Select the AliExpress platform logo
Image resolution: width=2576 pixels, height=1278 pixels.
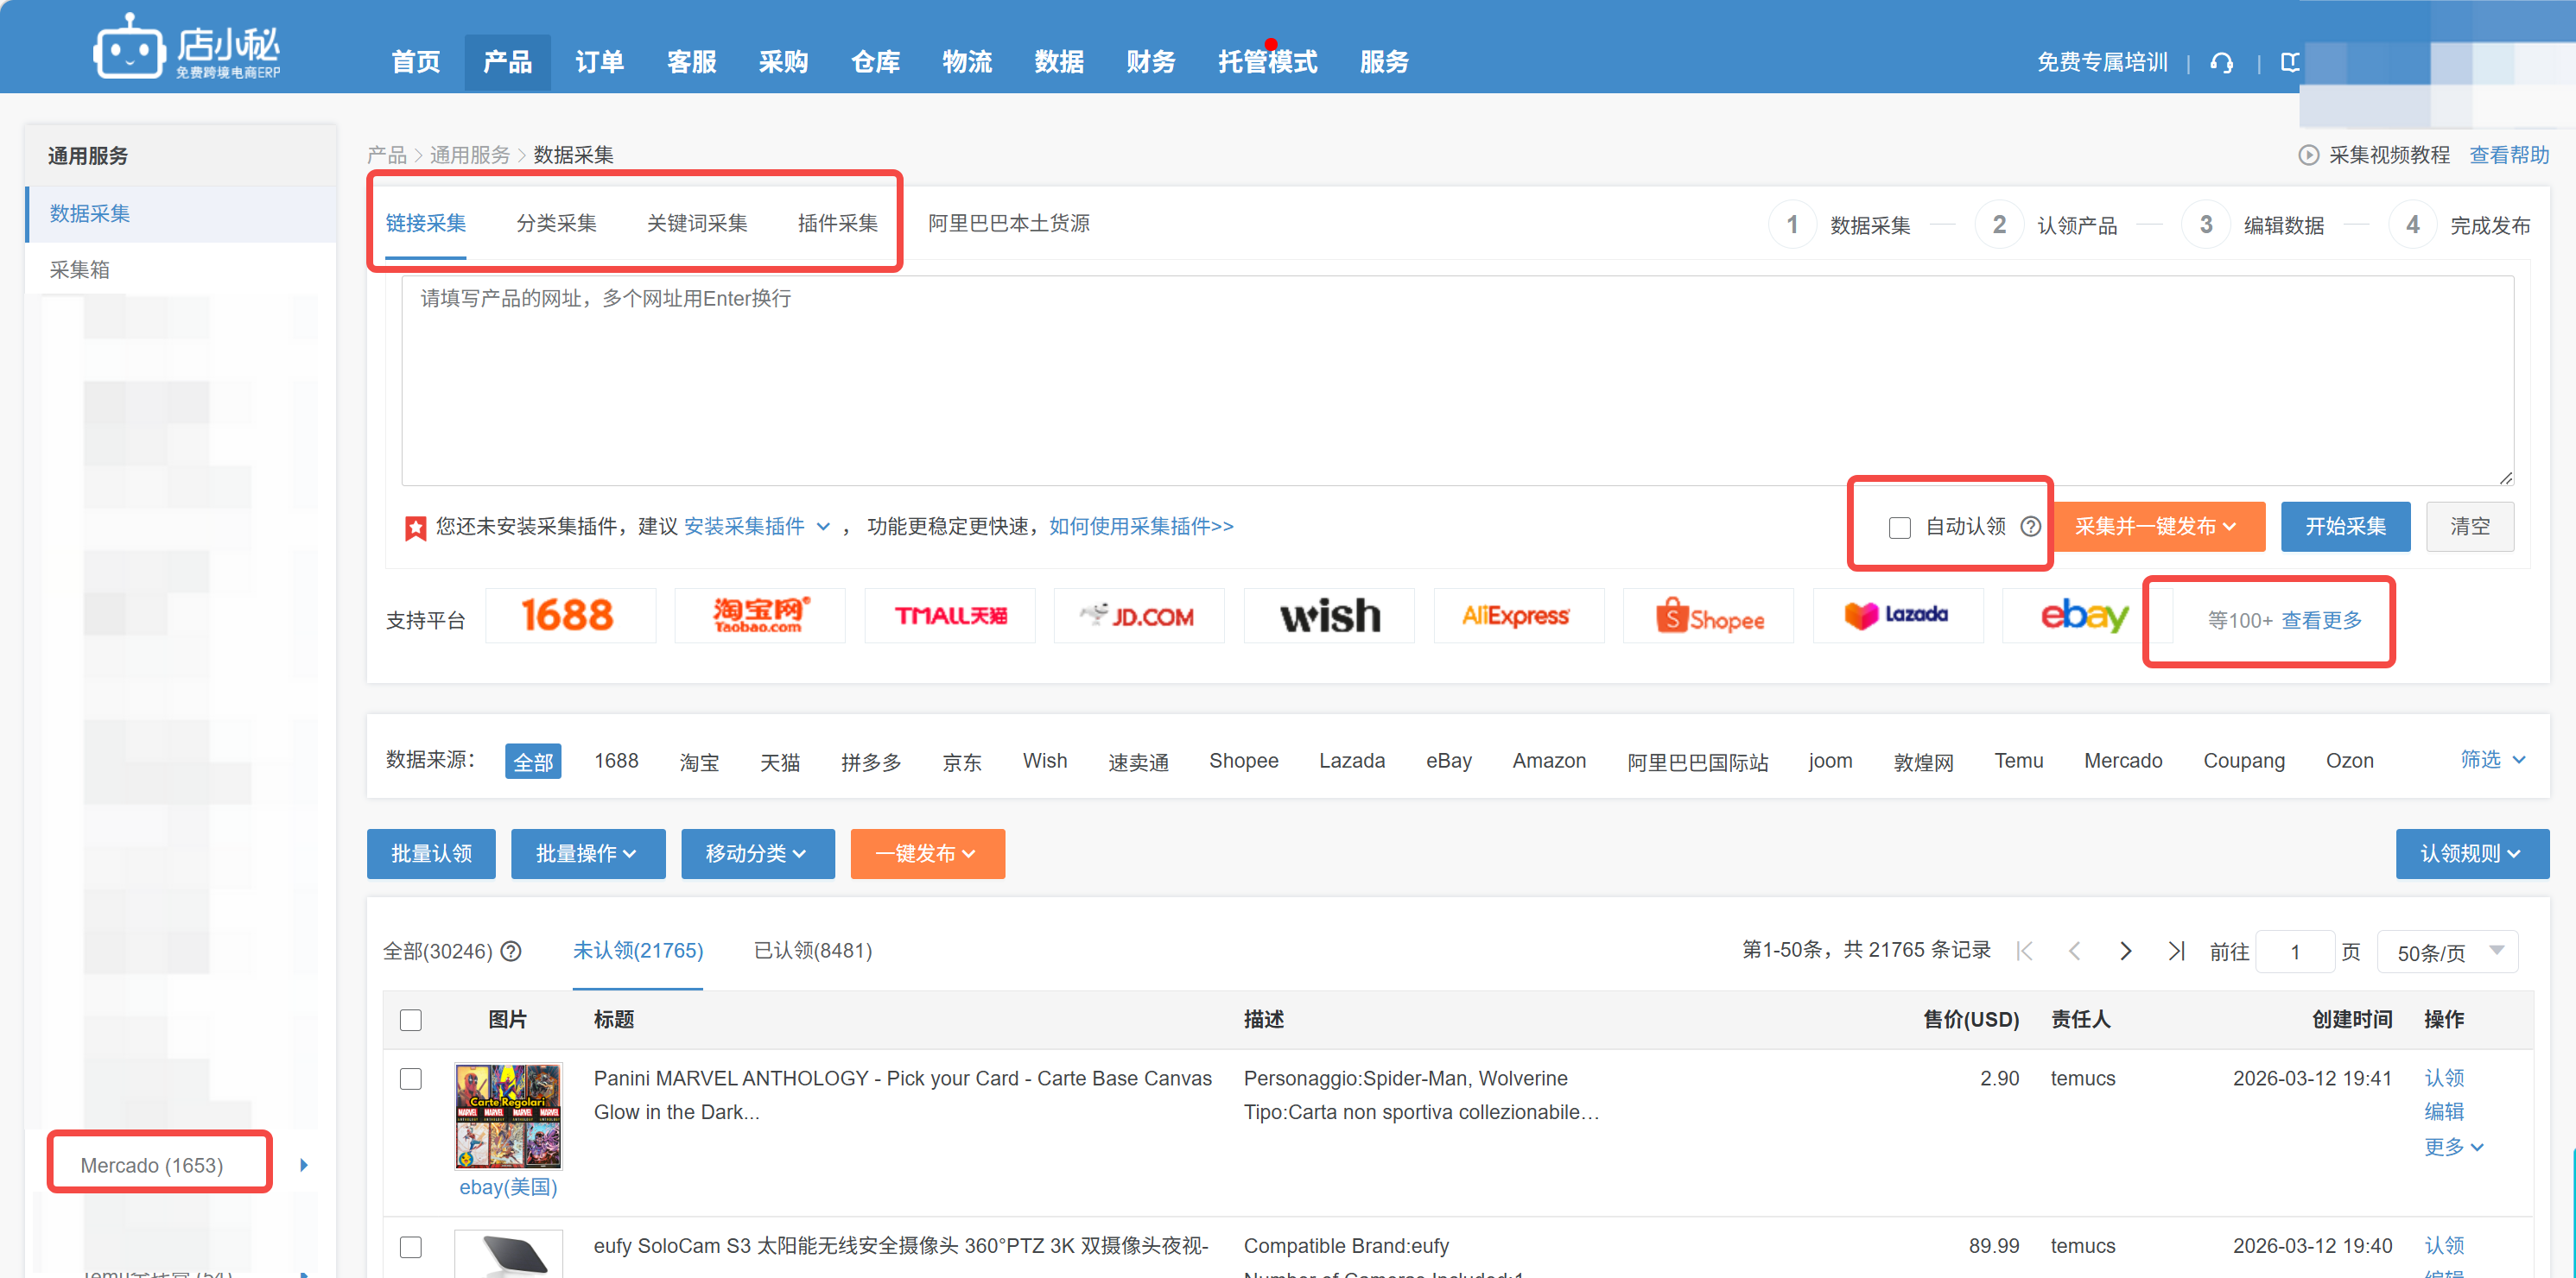1519,616
